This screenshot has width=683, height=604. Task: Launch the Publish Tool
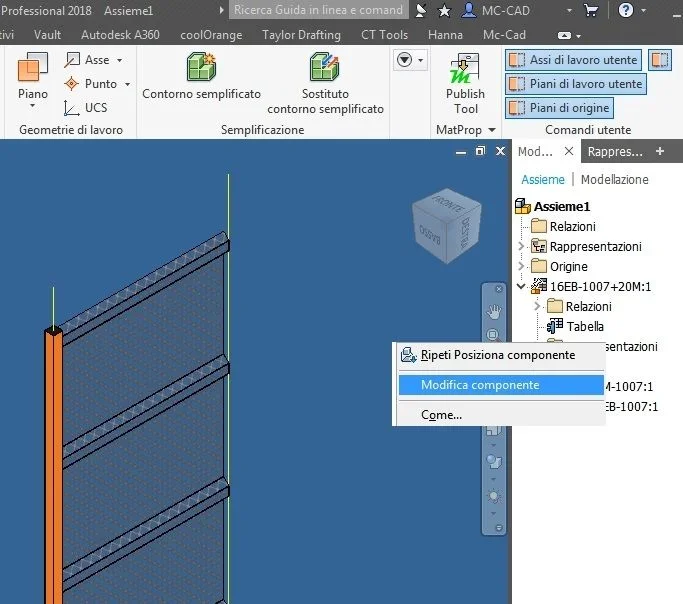tap(465, 83)
